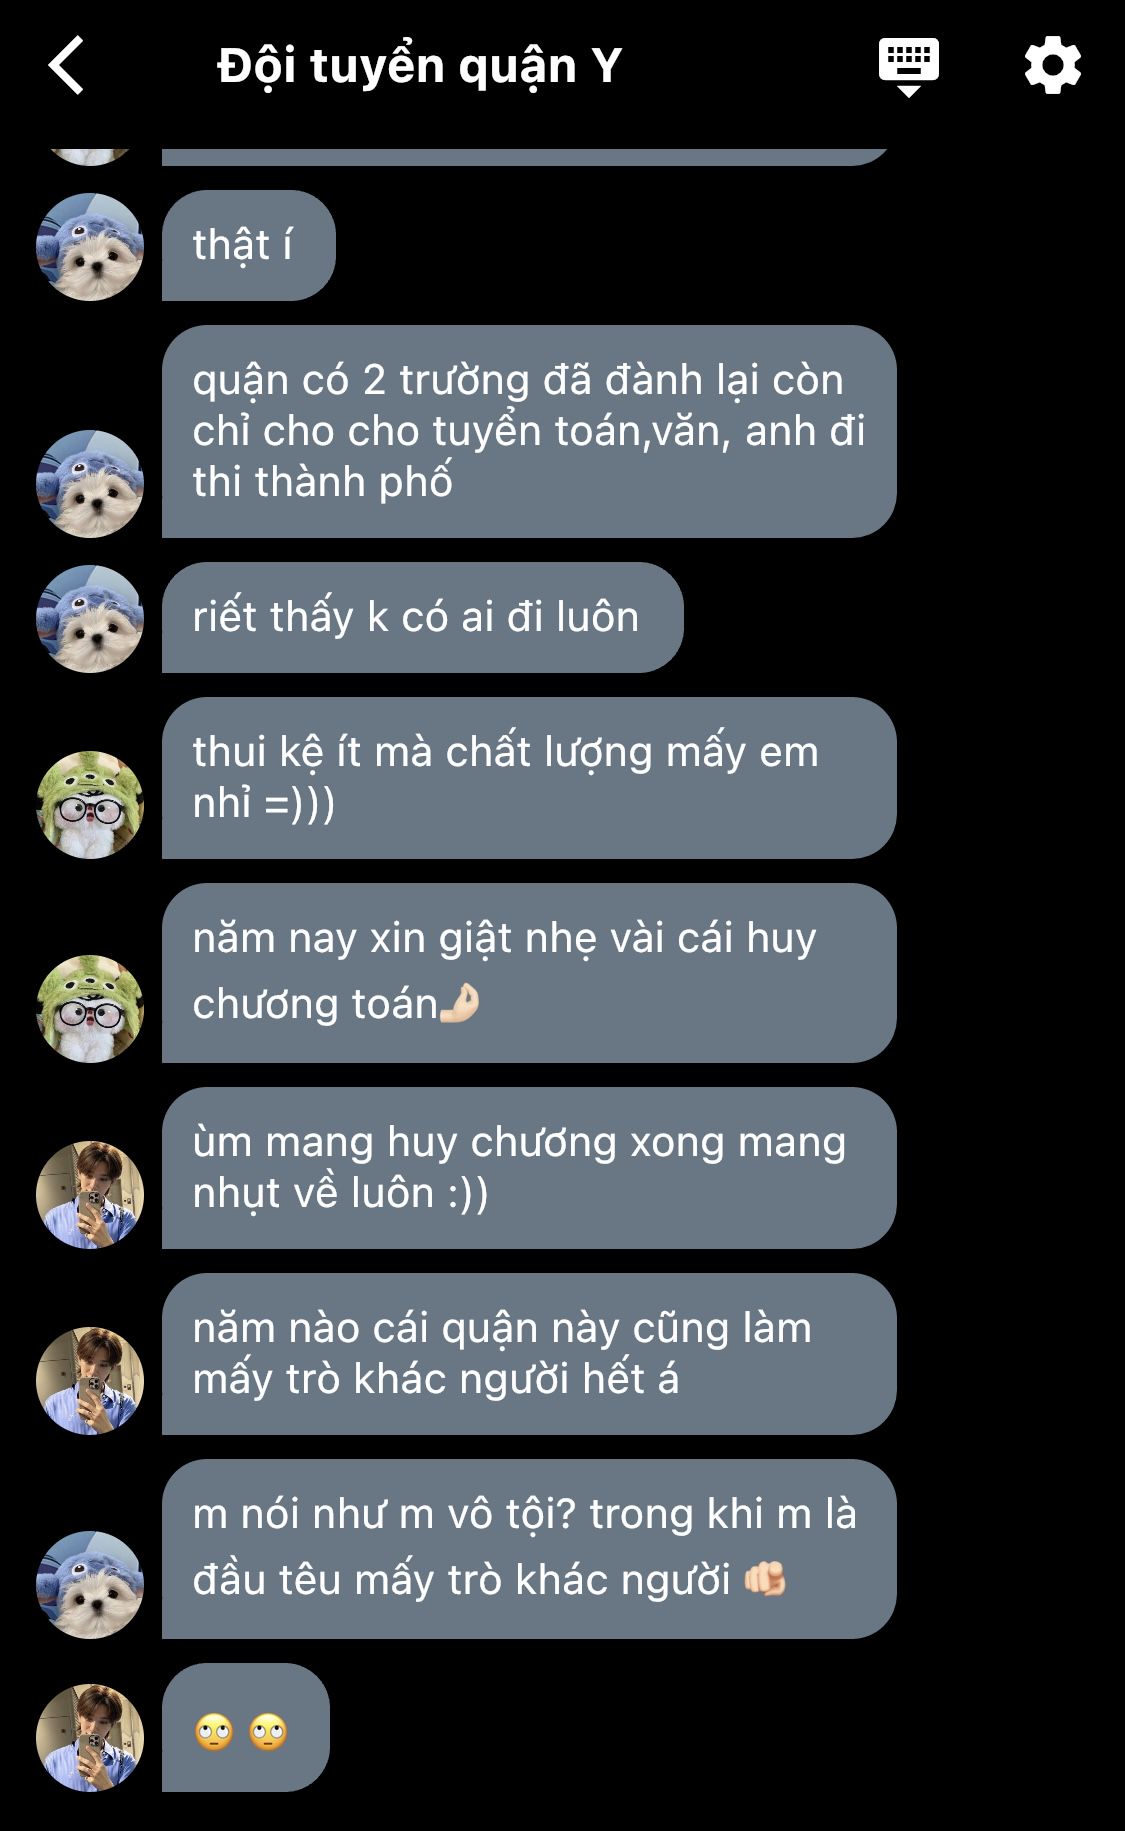Tap the back arrow icon

[66, 66]
